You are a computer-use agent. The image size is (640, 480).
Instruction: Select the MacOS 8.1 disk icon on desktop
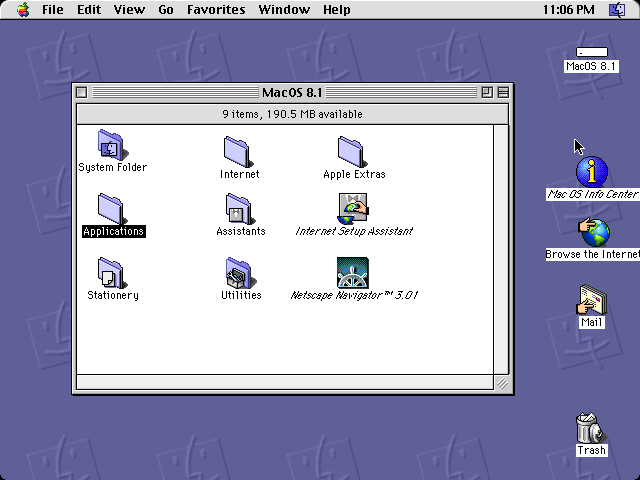point(592,52)
